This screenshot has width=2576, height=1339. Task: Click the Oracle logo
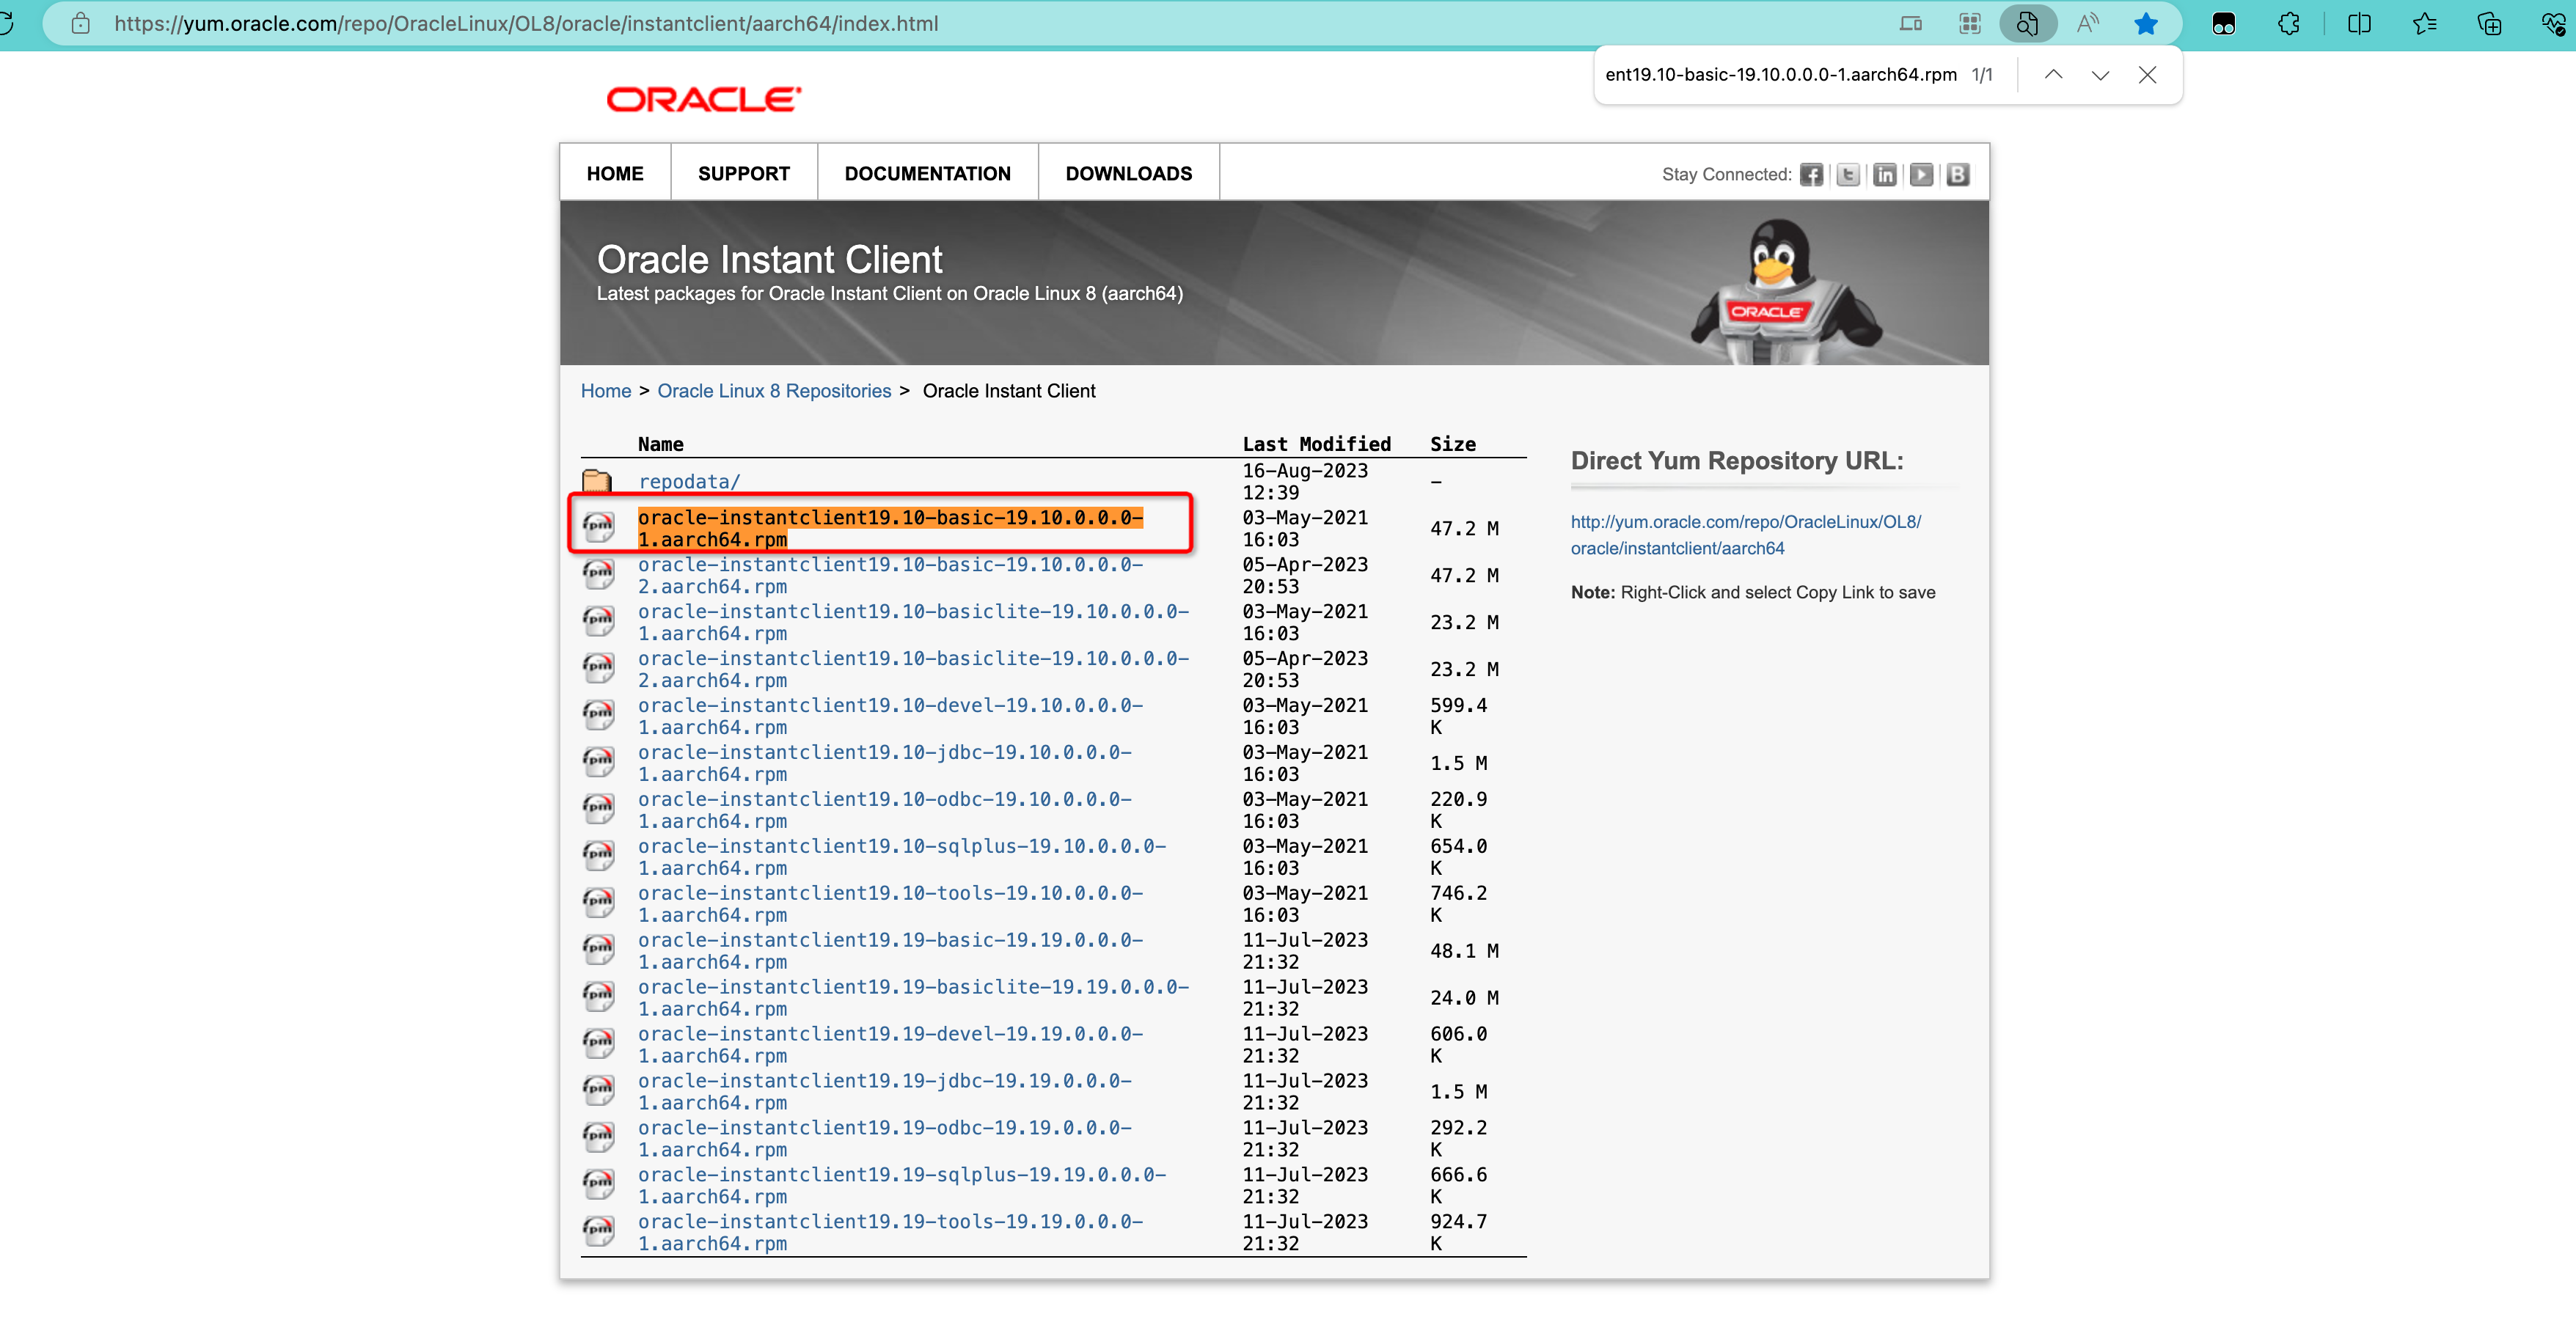703,99
